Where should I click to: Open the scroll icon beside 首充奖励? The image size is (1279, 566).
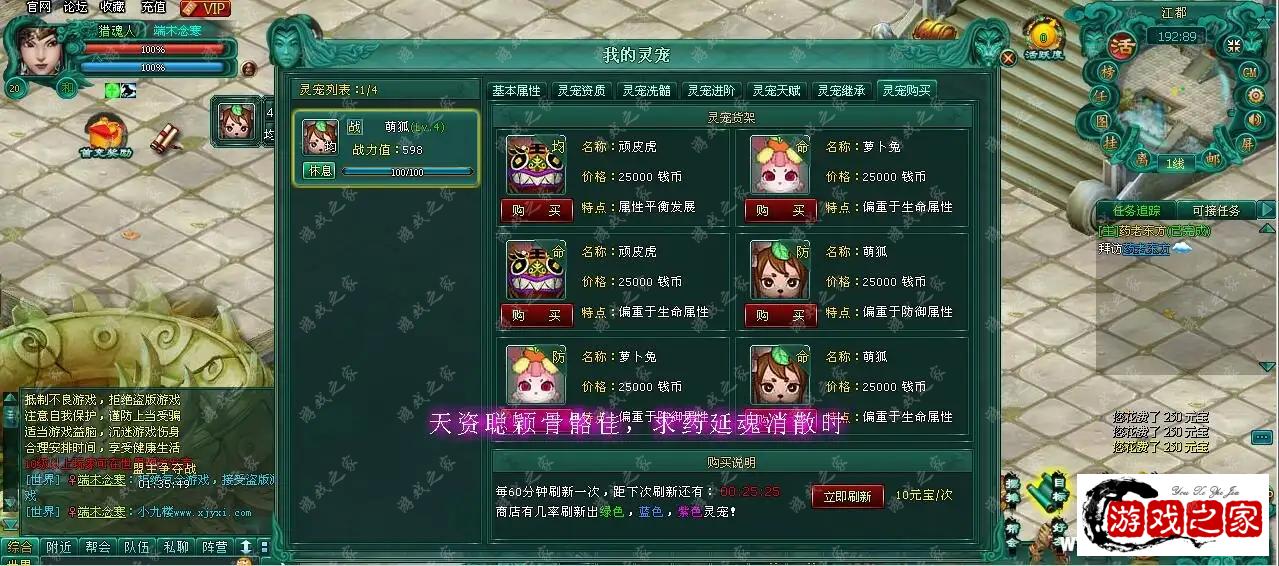click(166, 138)
